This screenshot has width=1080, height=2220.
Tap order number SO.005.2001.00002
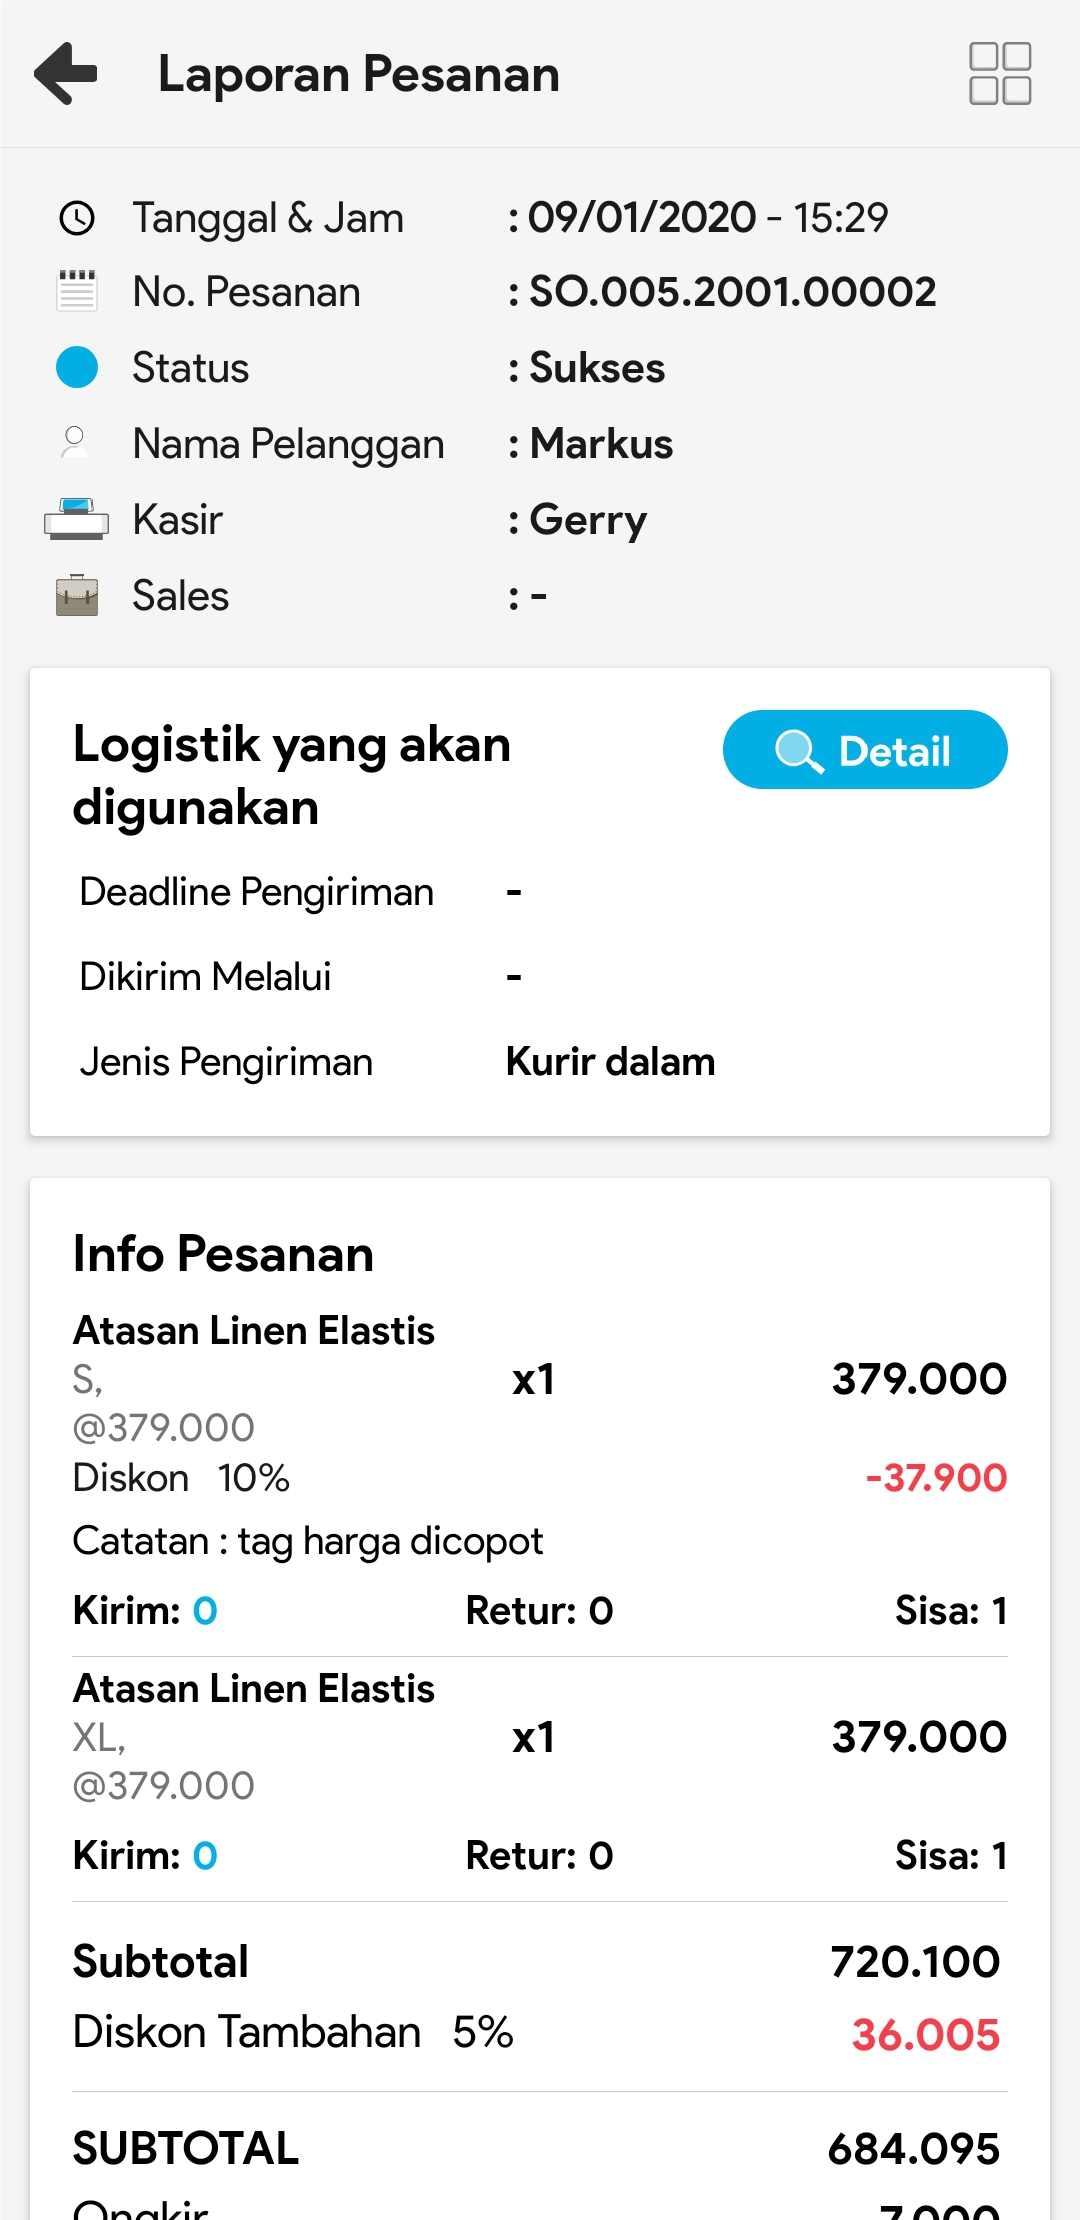point(732,292)
